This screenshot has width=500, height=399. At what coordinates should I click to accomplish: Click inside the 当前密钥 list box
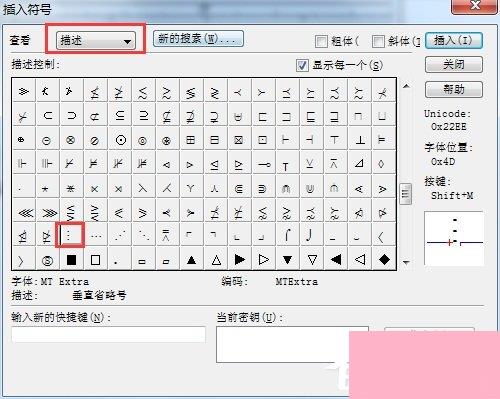point(292,344)
